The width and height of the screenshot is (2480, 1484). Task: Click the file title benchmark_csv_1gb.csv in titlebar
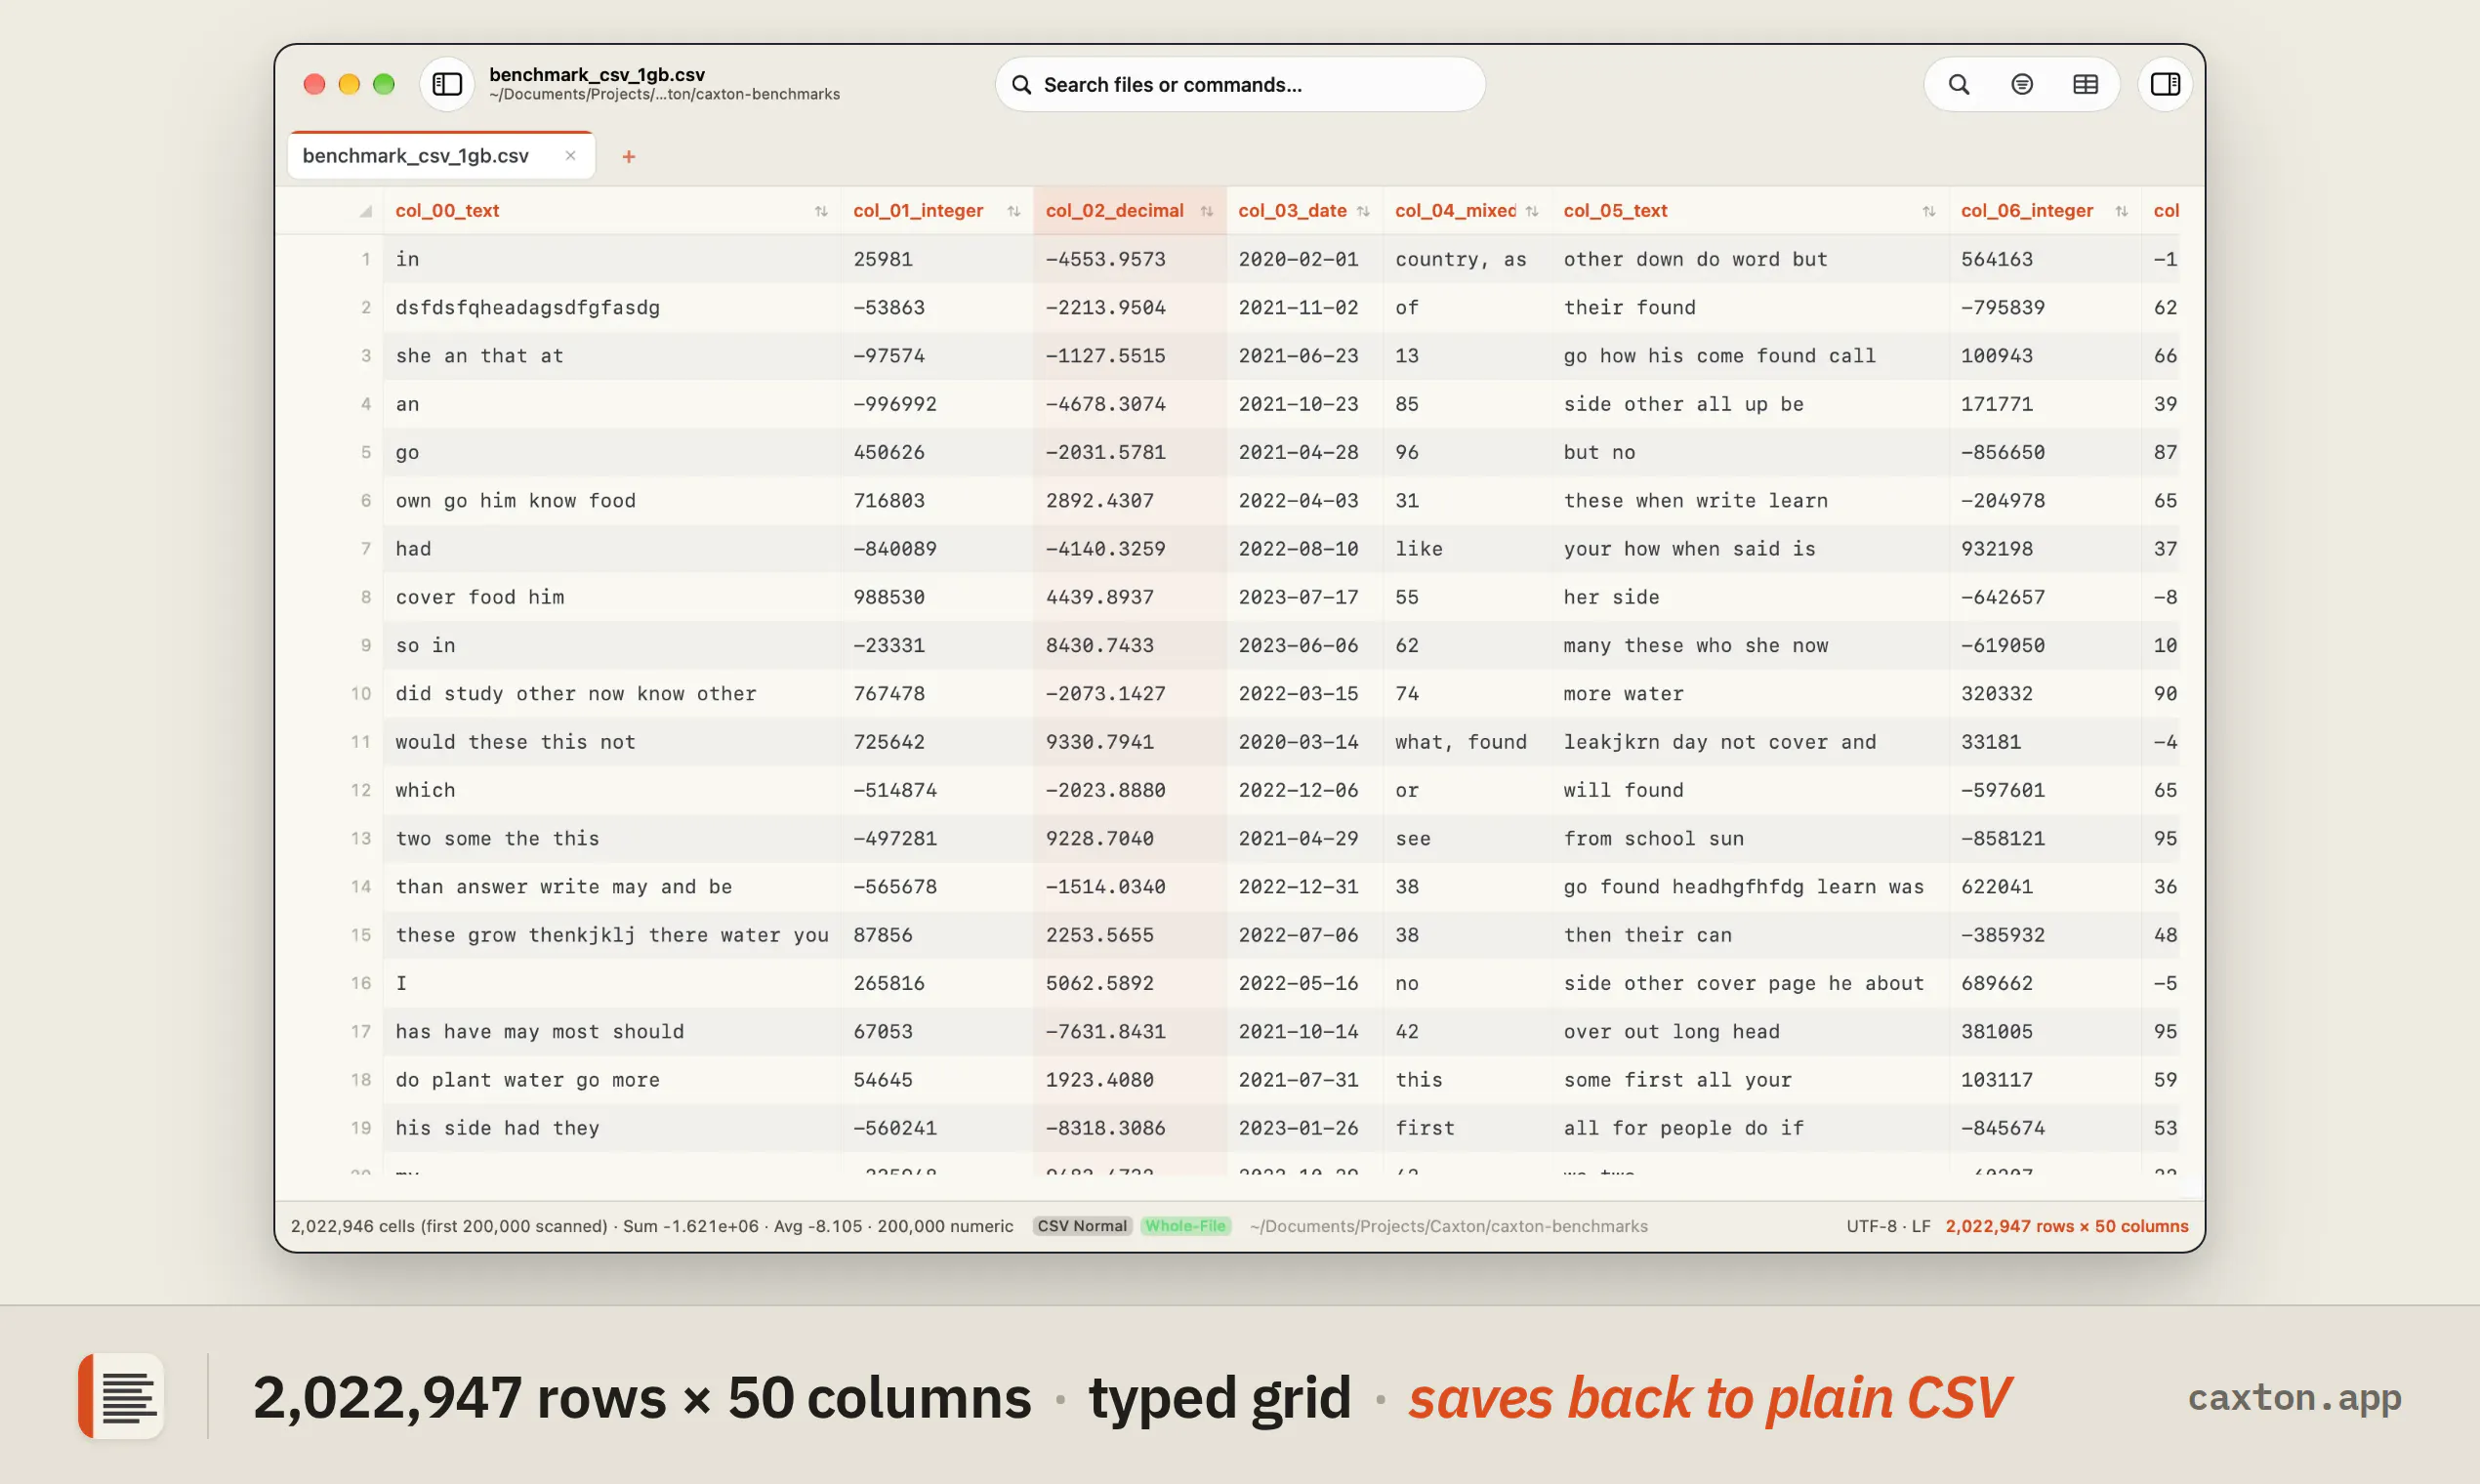(x=597, y=74)
